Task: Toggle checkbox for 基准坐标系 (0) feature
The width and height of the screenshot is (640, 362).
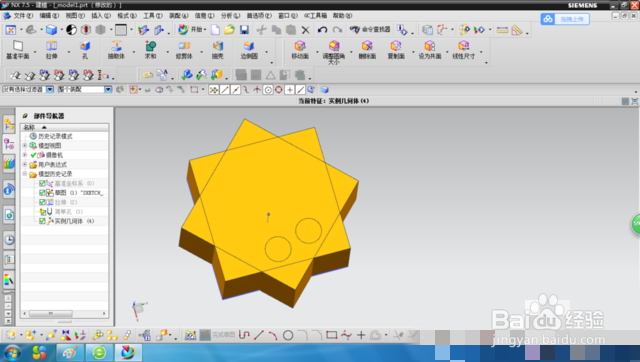Action: pyautogui.click(x=42, y=184)
